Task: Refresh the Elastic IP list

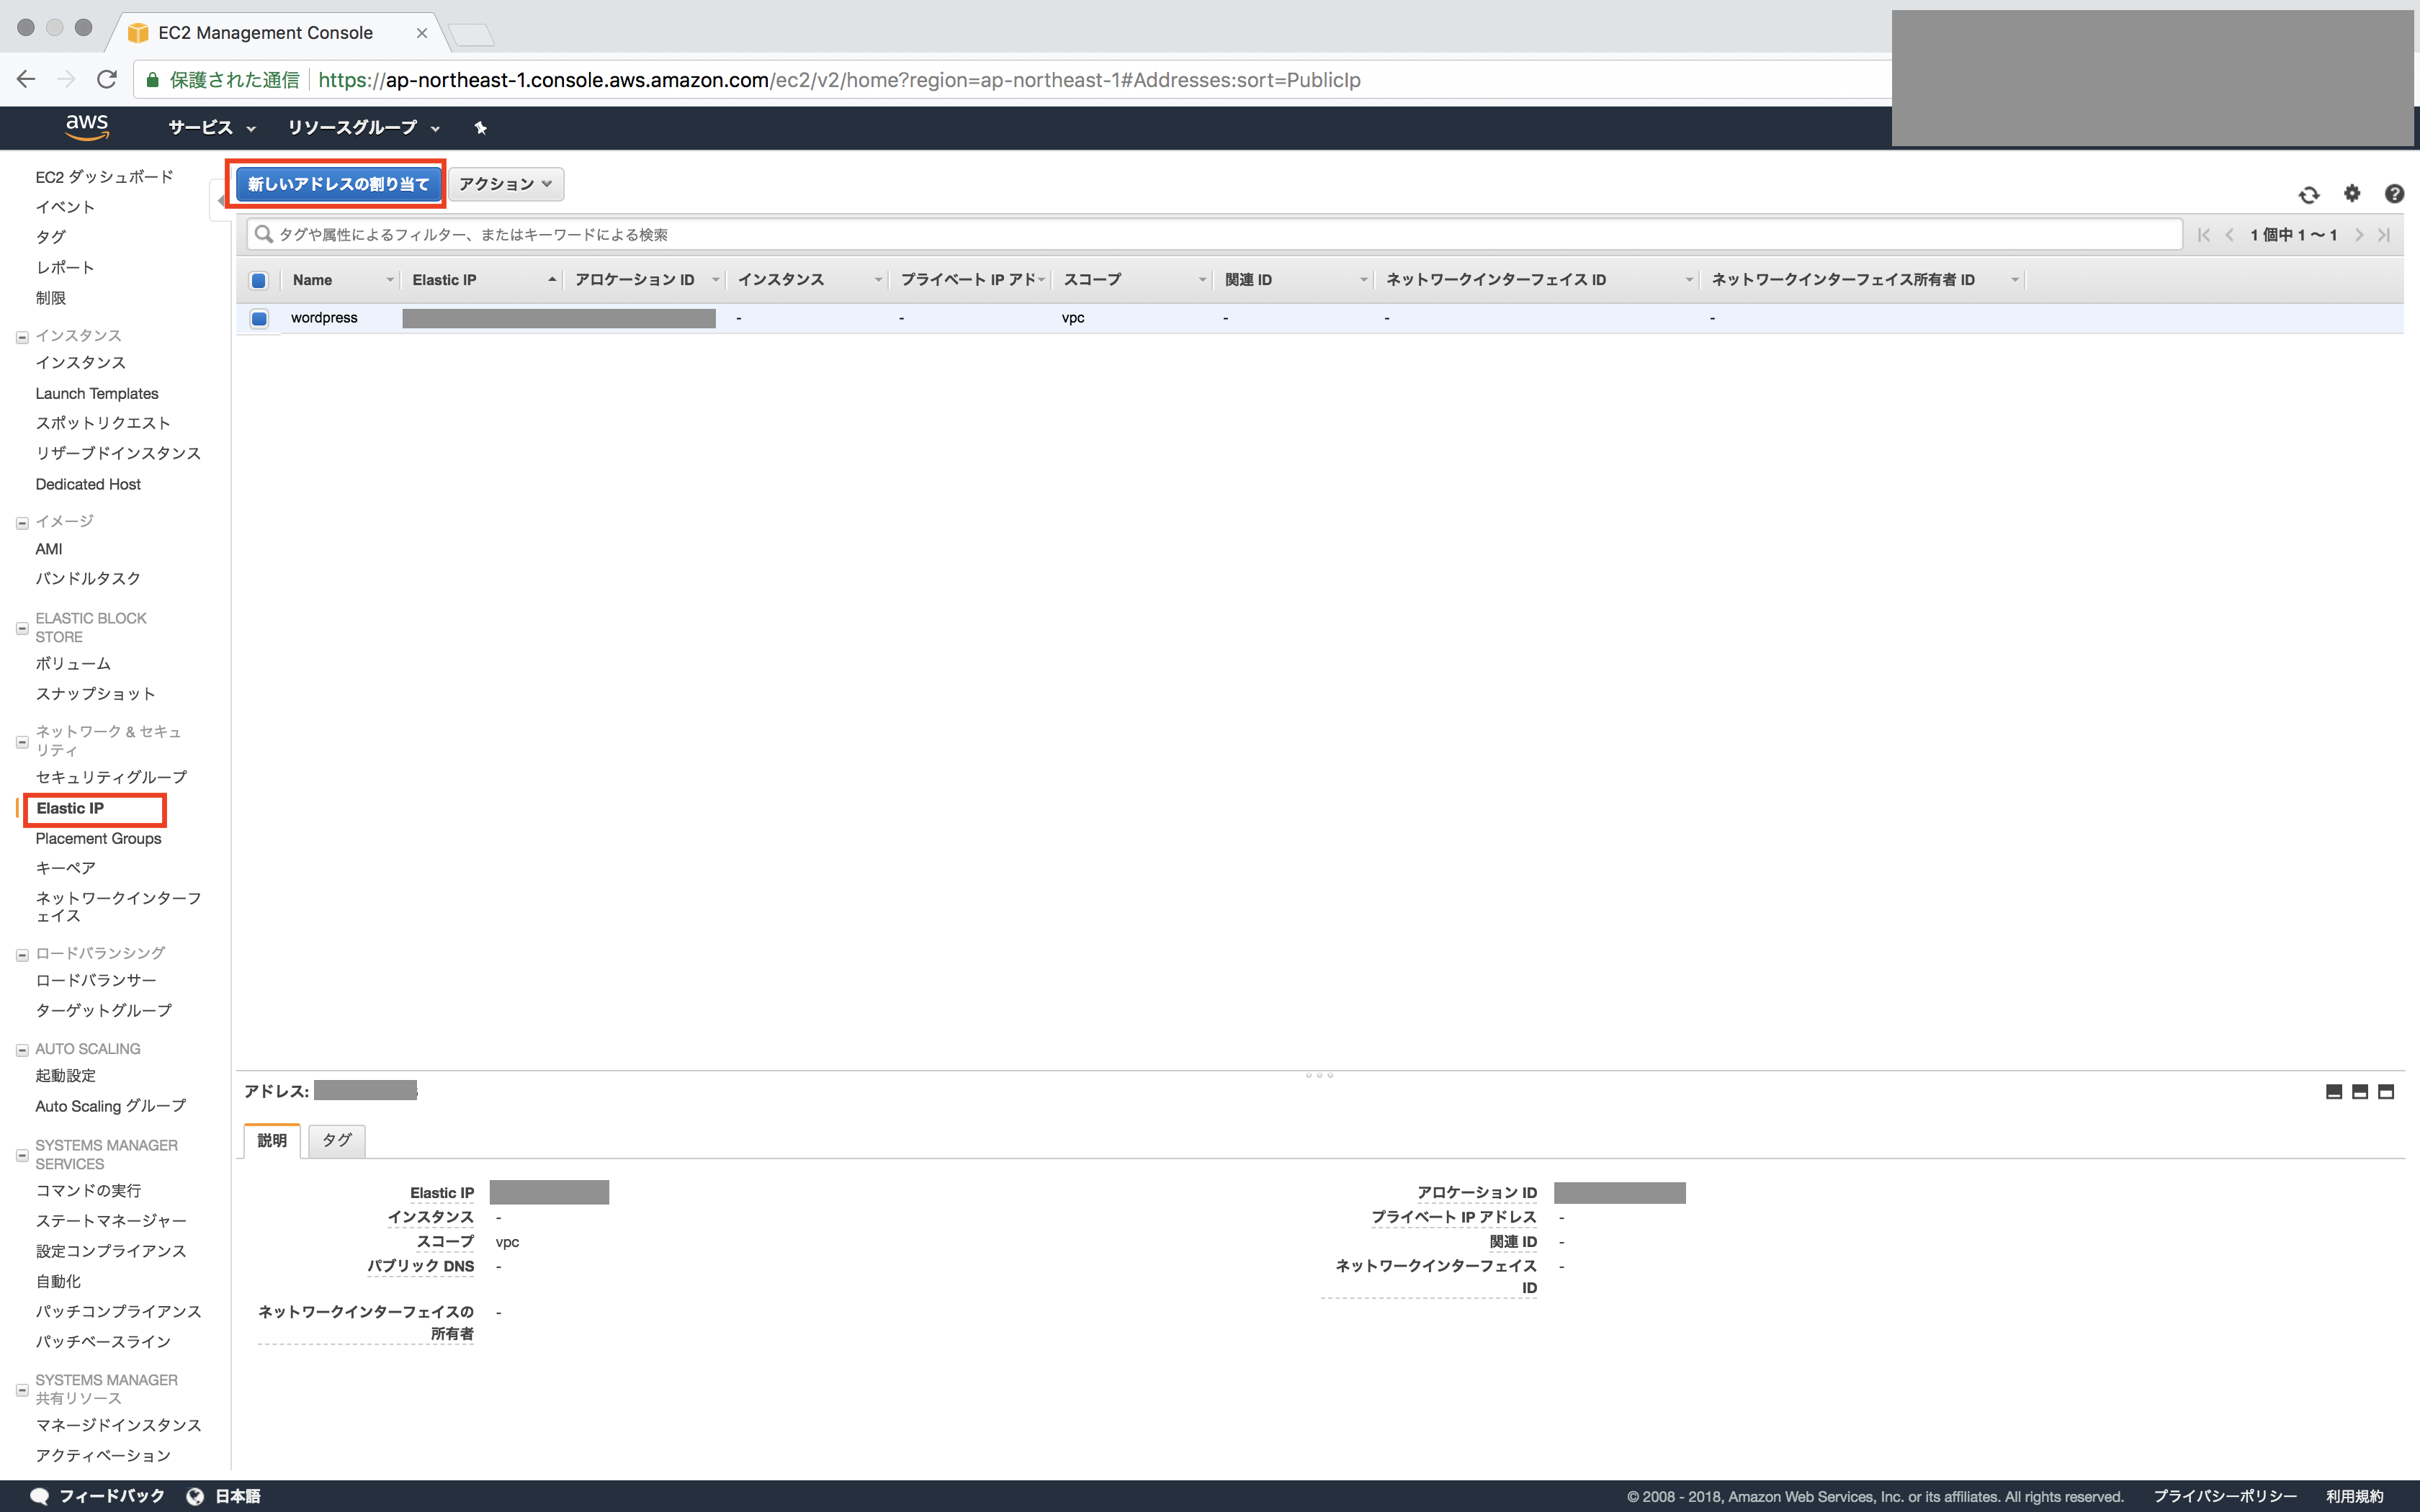Action: [2308, 194]
